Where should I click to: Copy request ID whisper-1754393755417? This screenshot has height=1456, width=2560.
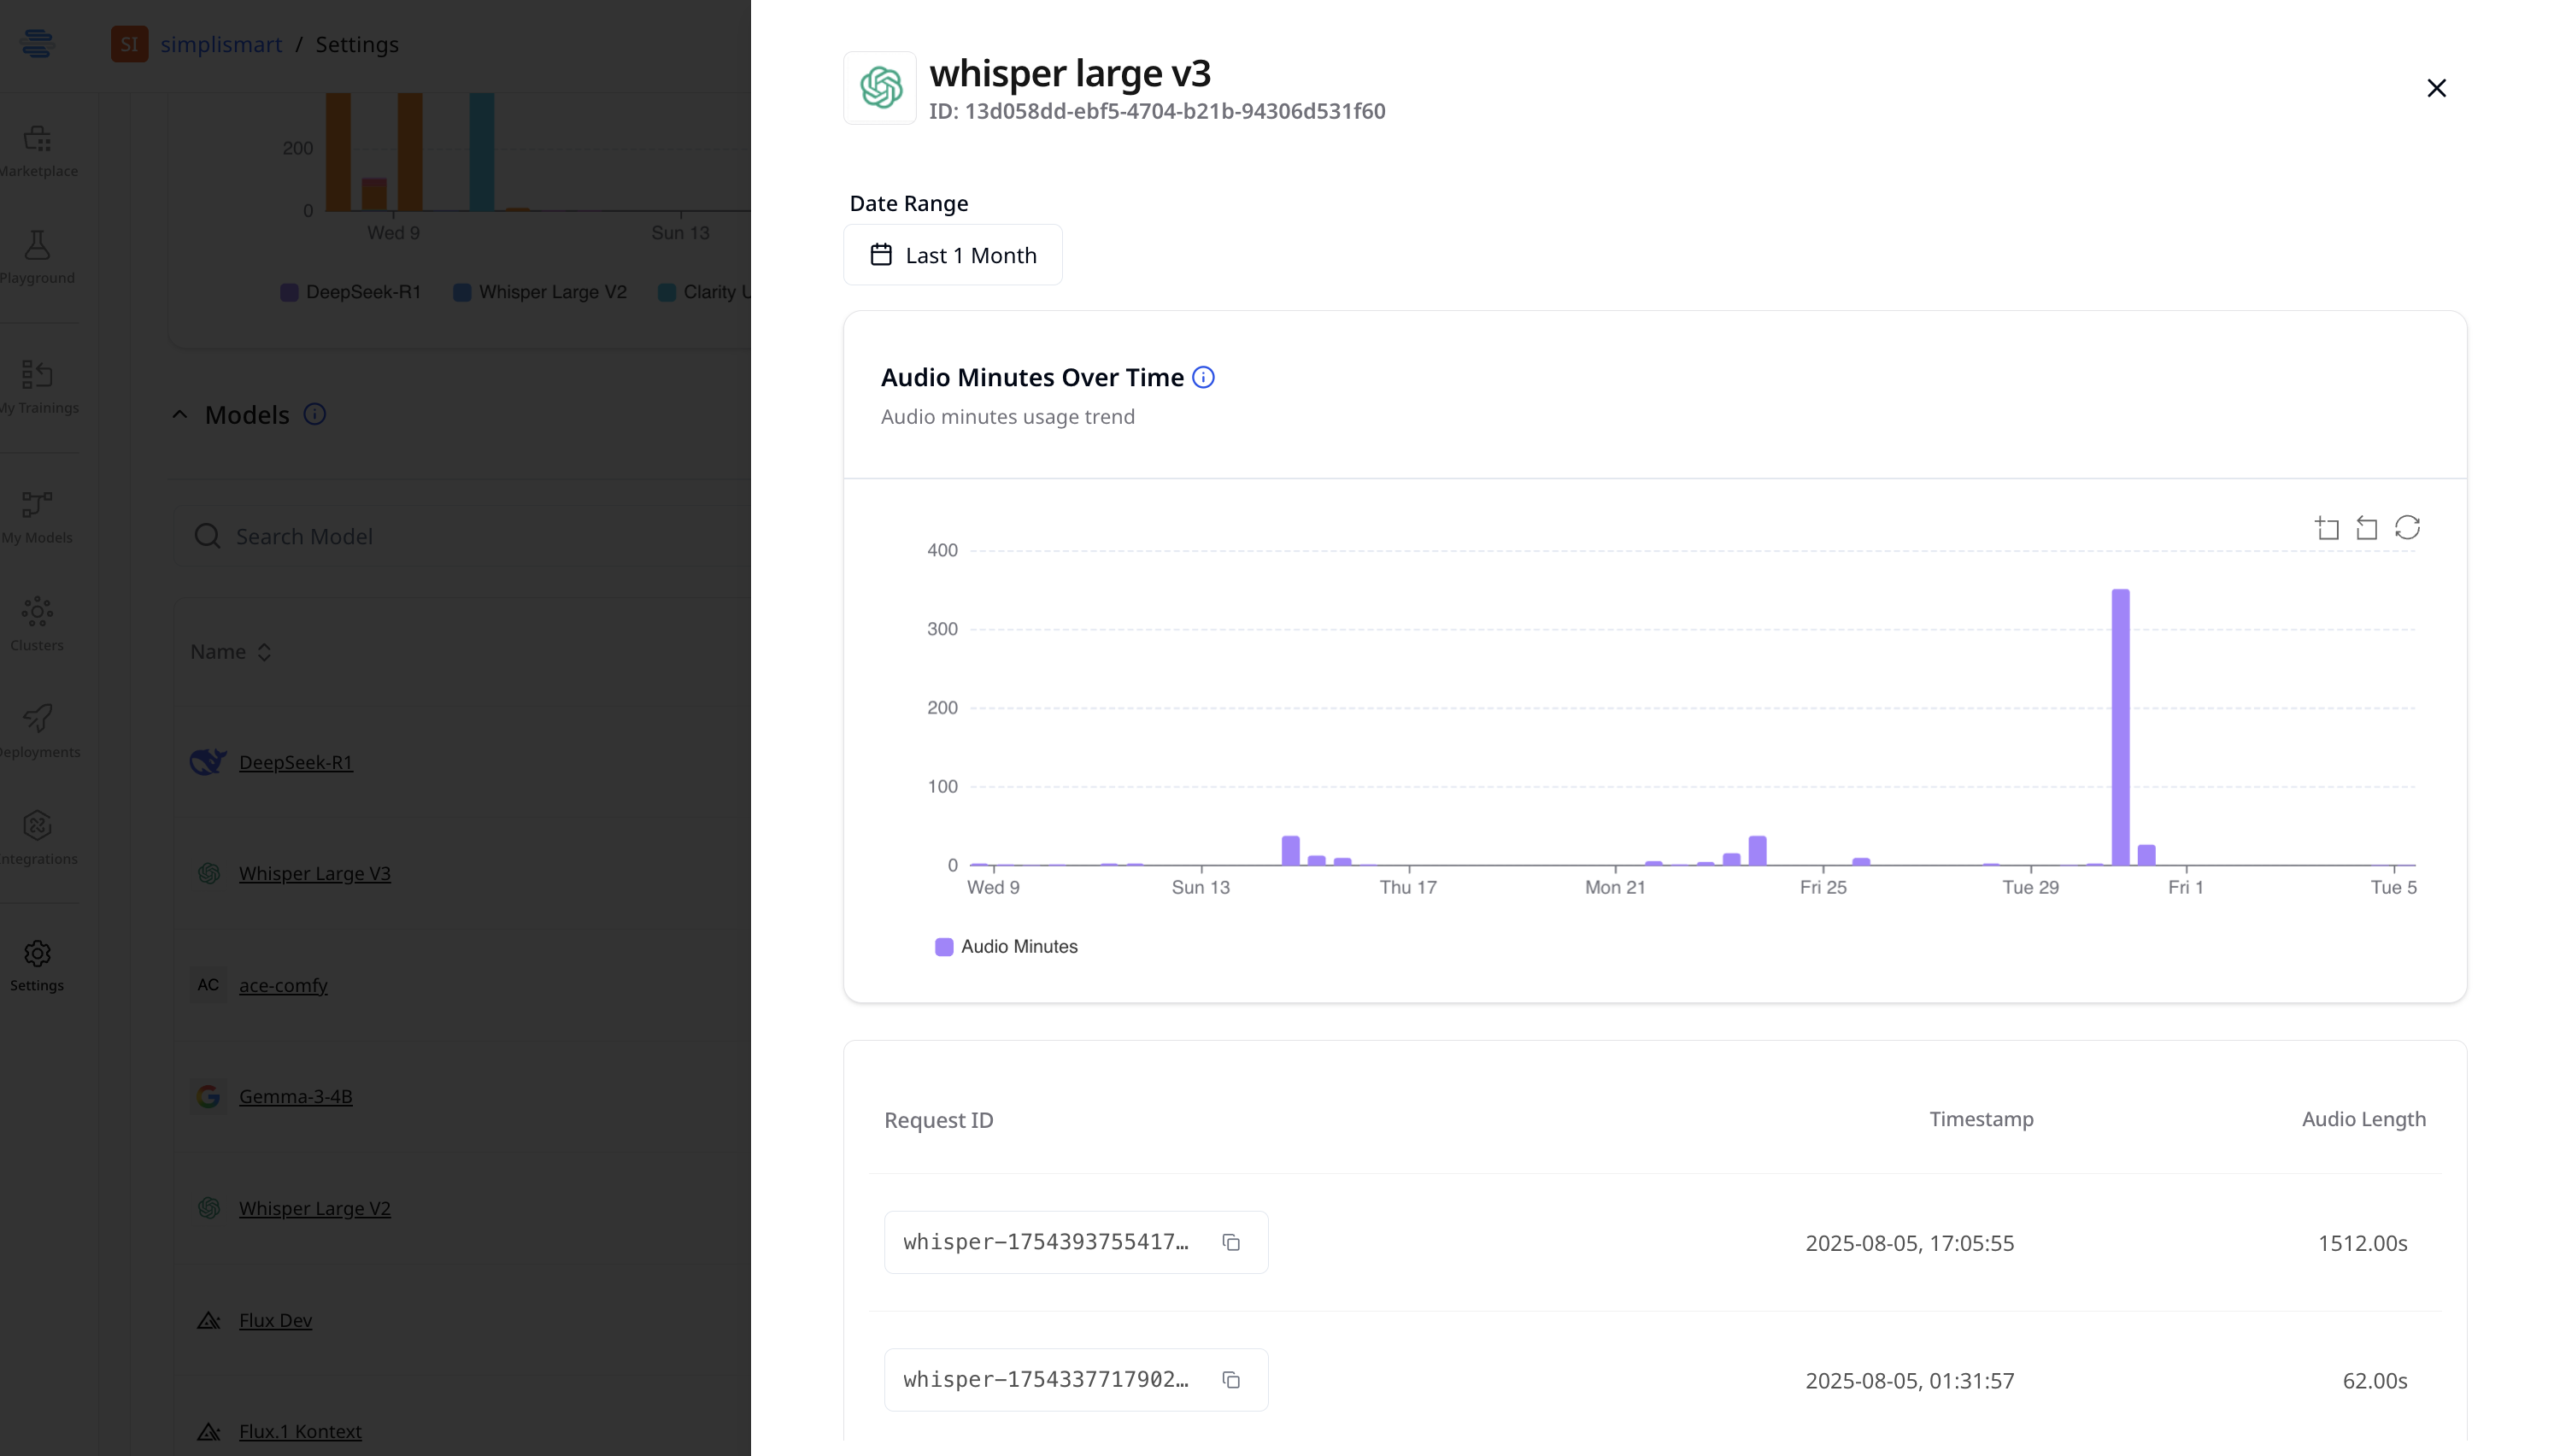click(x=1231, y=1242)
